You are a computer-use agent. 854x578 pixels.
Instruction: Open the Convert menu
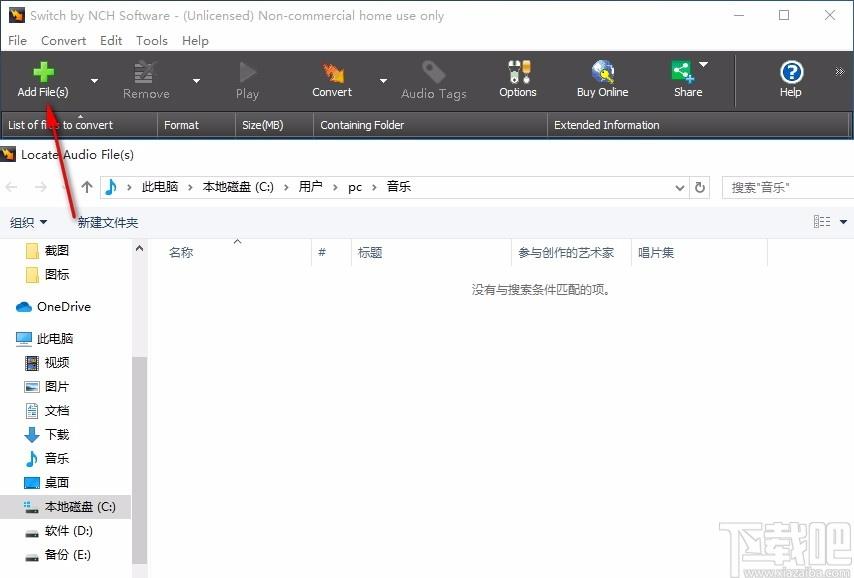pos(64,41)
